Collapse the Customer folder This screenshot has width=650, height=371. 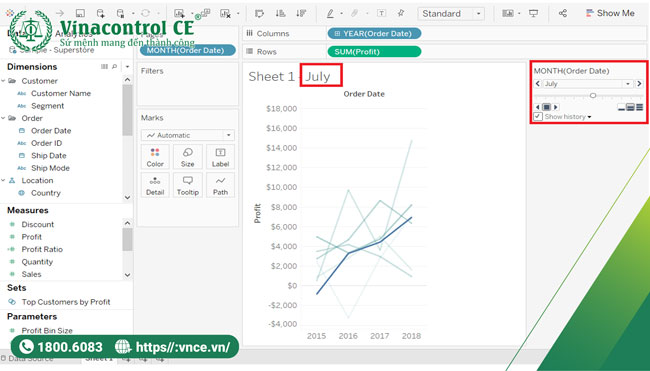tap(3, 81)
